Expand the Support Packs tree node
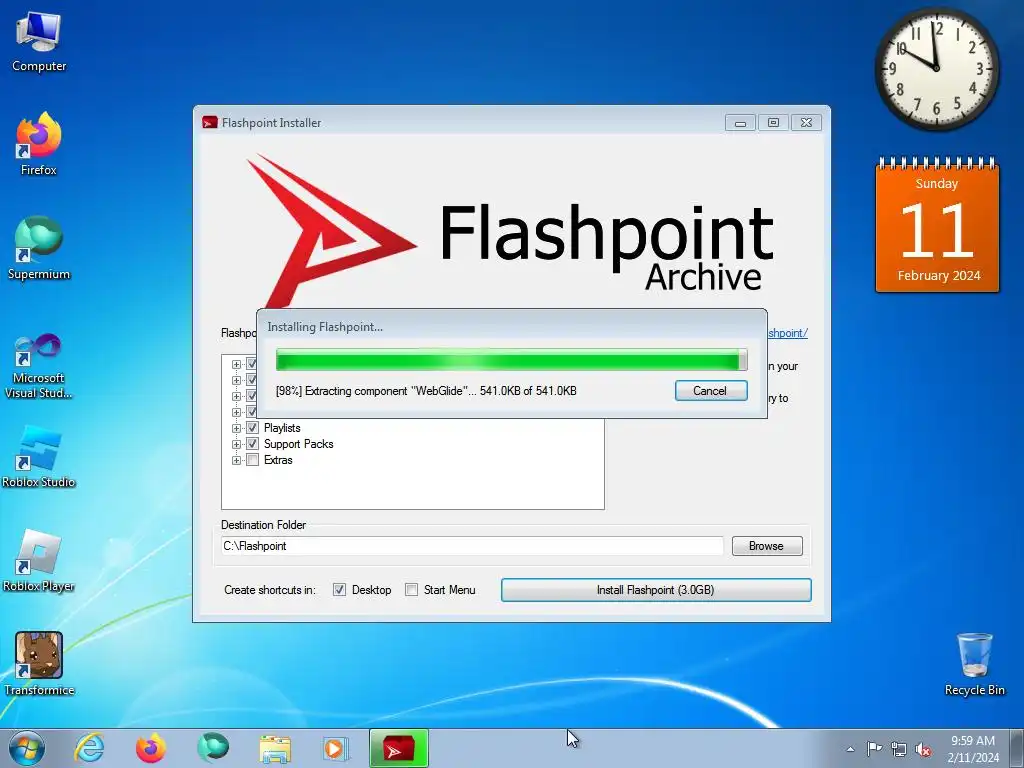1024x768 pixels. 236,444
